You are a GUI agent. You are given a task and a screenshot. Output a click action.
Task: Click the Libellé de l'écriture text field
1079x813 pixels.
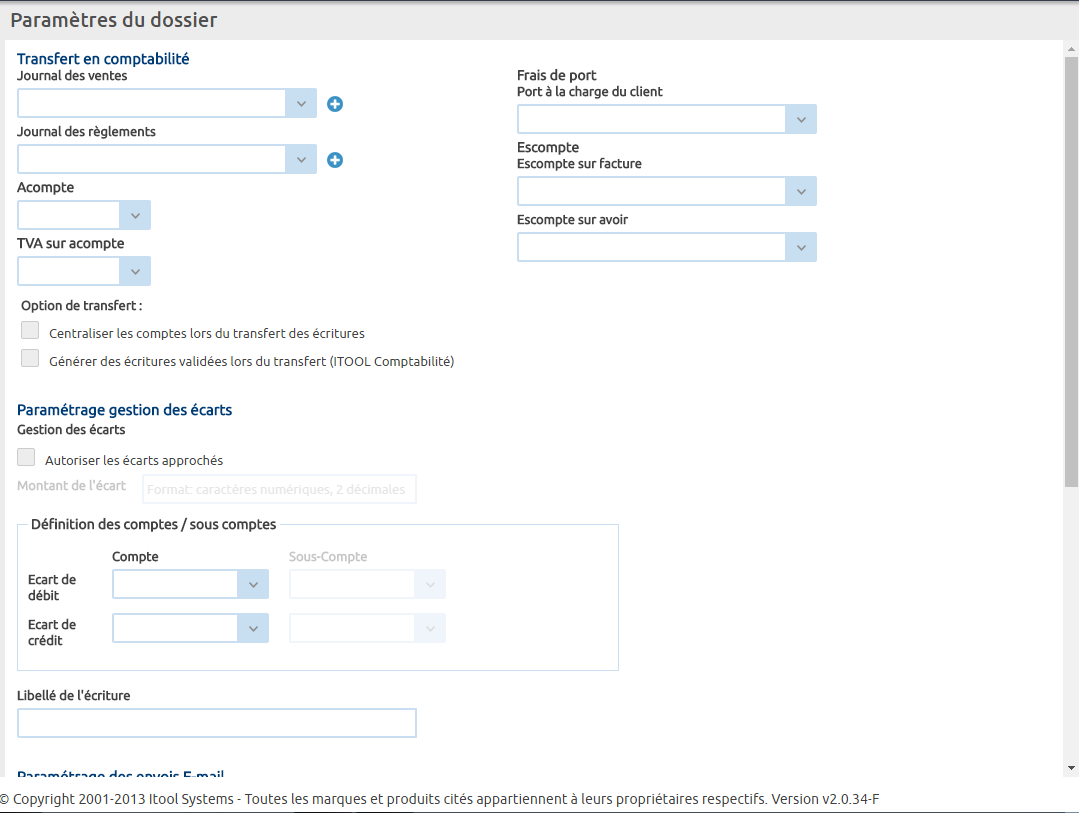point(216,723)
